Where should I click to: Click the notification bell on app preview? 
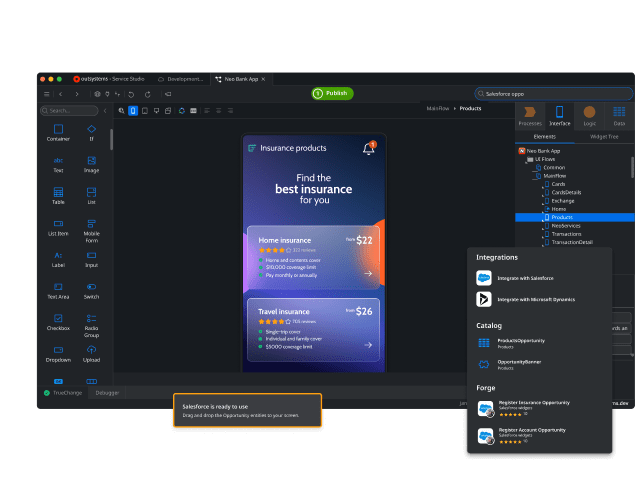tap(368, 149)
